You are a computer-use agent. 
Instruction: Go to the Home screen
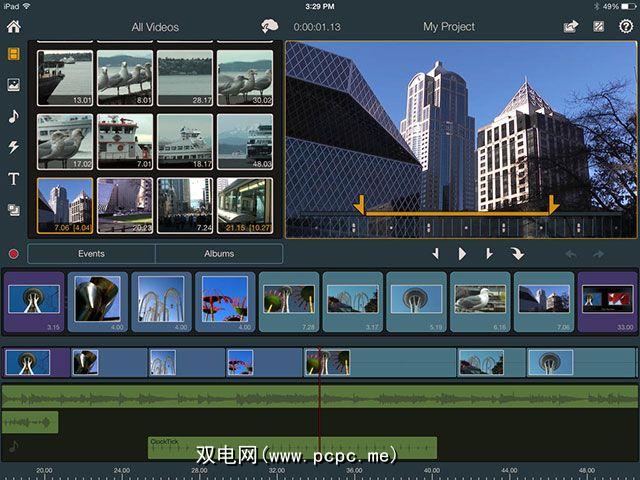[x=13, y=26]
